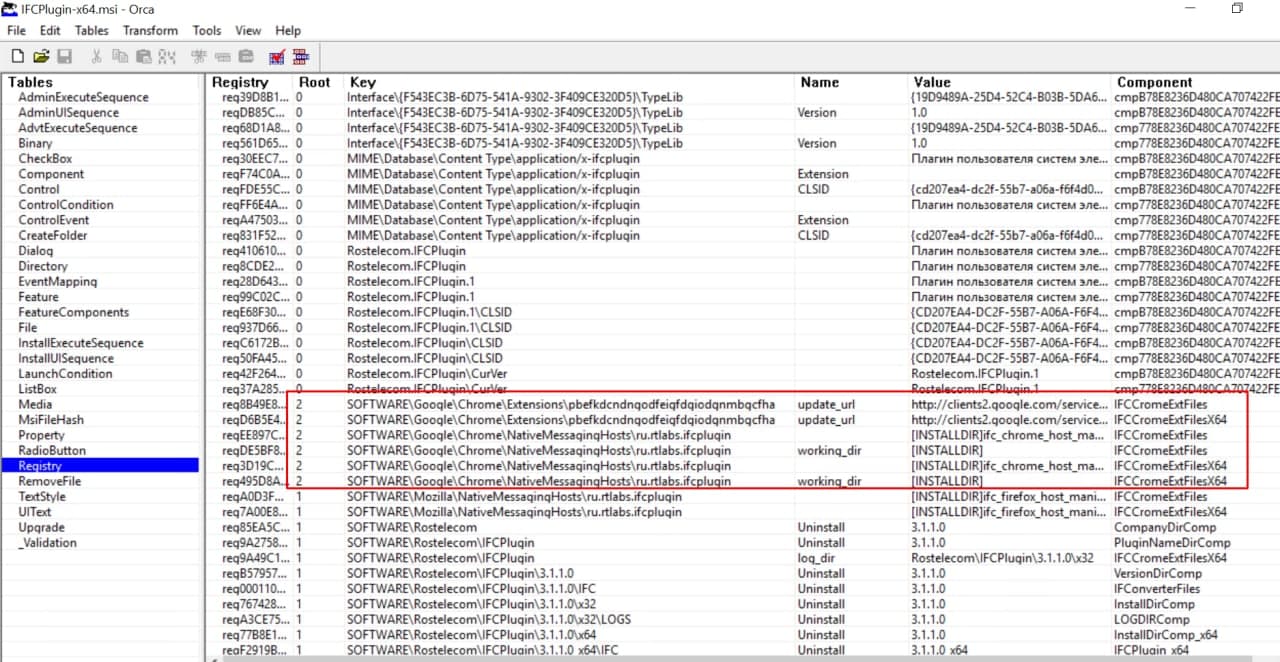Click the Validate icon with red checkmark
Viewport: 1280px width, 662px height.
pos(278,57)
